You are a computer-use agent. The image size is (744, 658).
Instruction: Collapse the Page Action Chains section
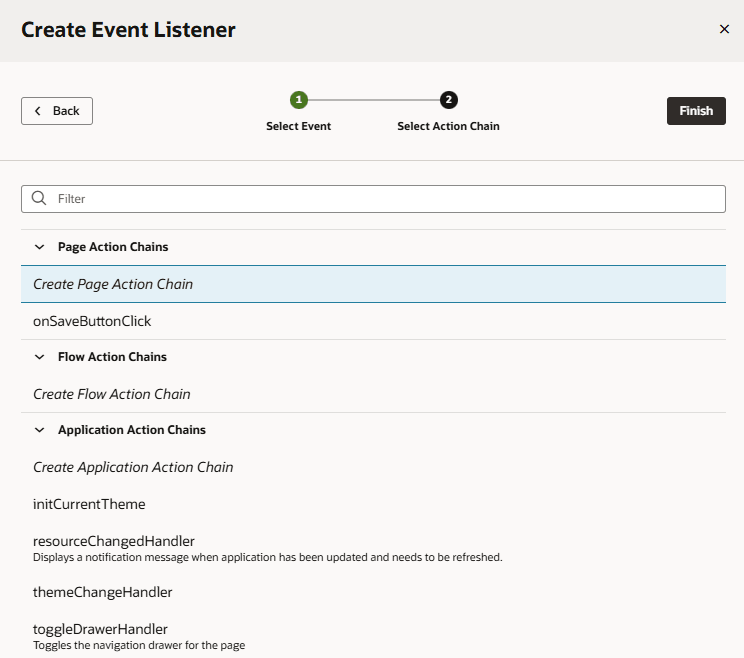40,247
